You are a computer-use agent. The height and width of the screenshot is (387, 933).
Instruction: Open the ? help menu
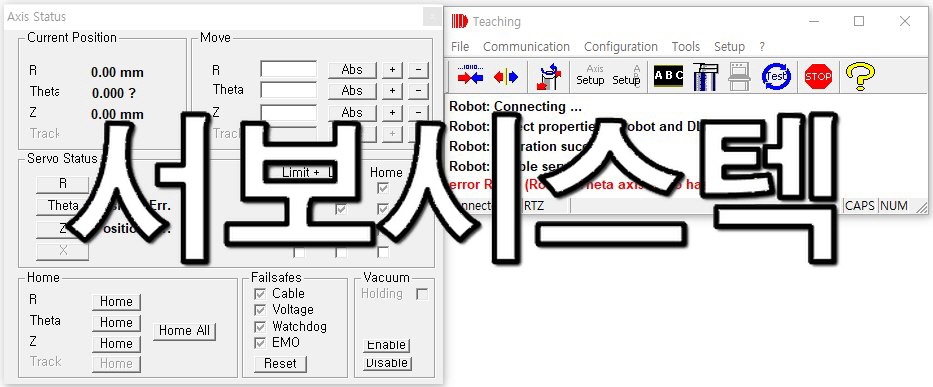(x=762, y=46)
